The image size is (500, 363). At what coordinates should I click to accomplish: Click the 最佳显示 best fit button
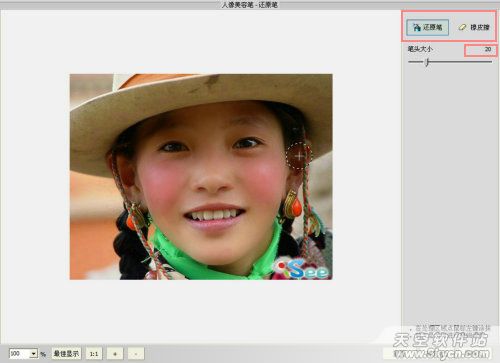(x=66, y=353)
